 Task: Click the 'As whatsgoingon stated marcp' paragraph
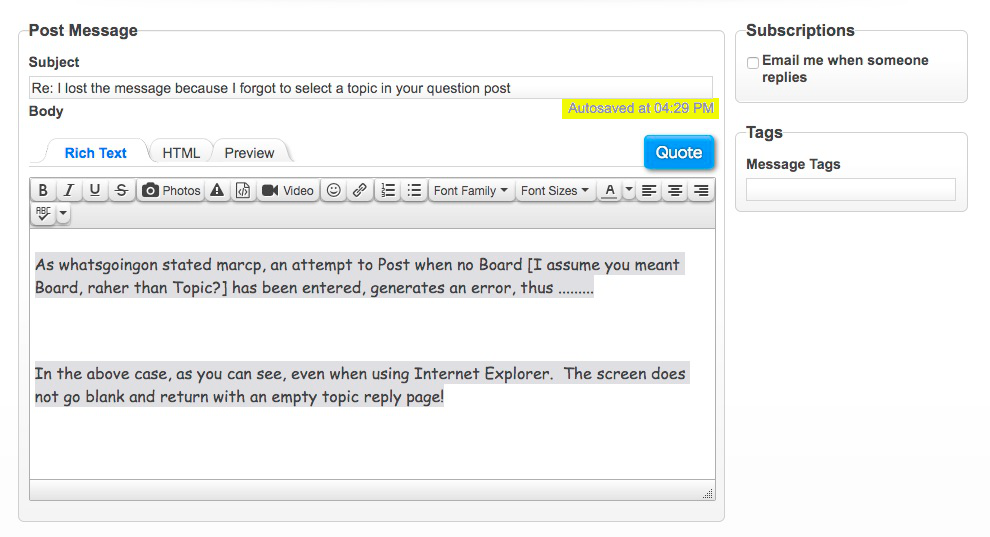[x=359, y=276]
